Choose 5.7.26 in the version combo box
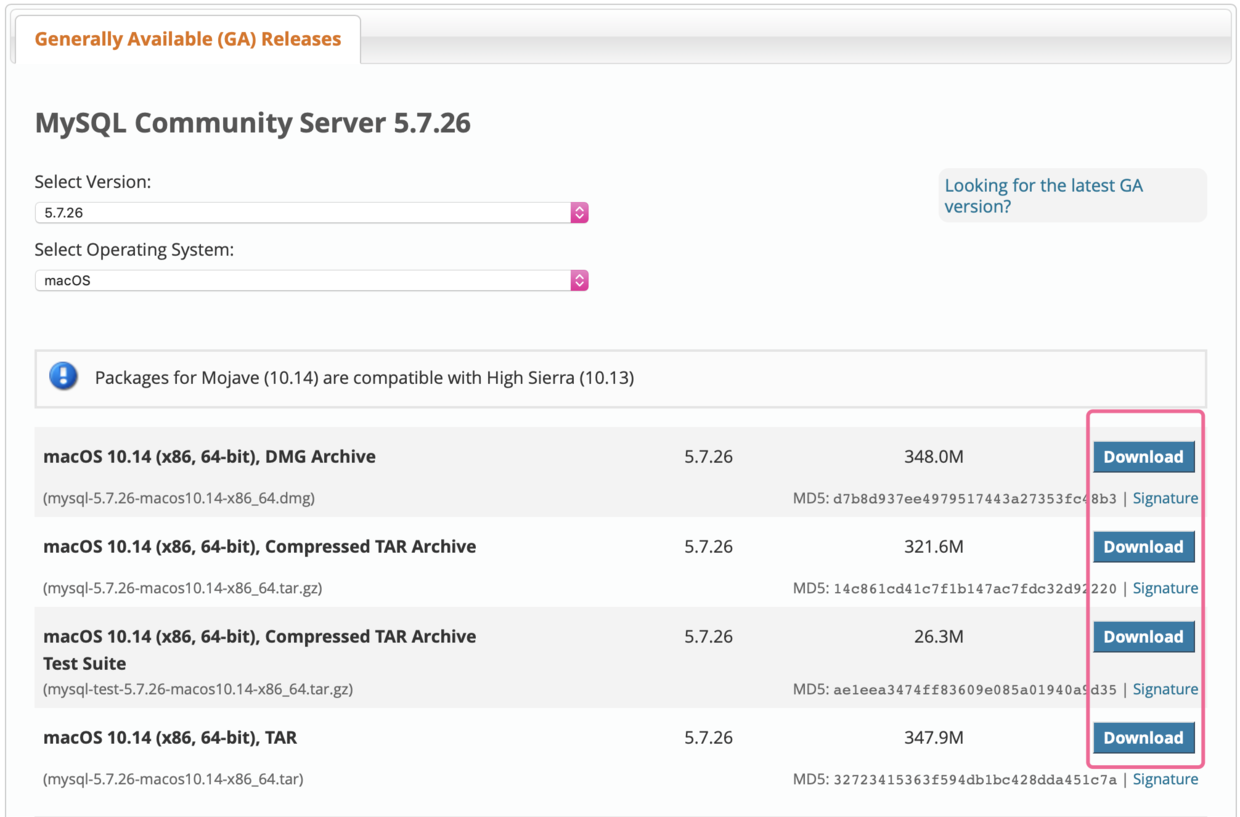 310,212
